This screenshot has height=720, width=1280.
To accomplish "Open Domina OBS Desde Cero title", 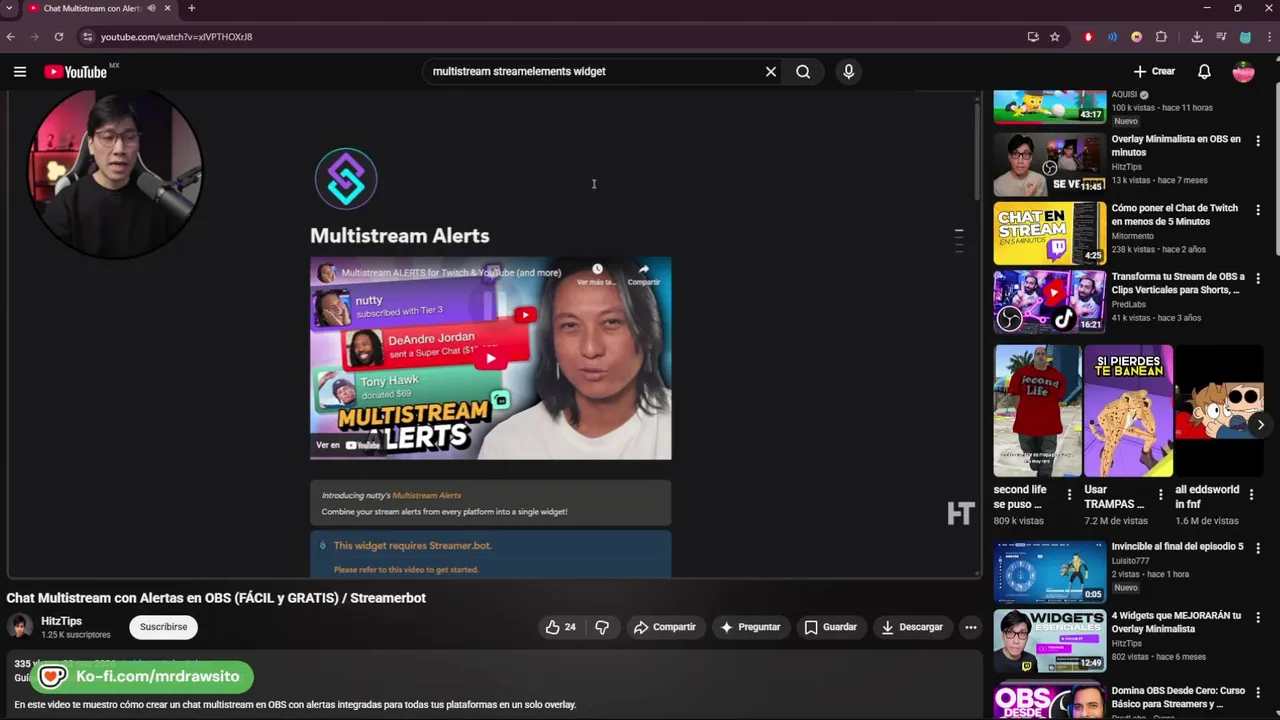I will (x=1178, y=697).
